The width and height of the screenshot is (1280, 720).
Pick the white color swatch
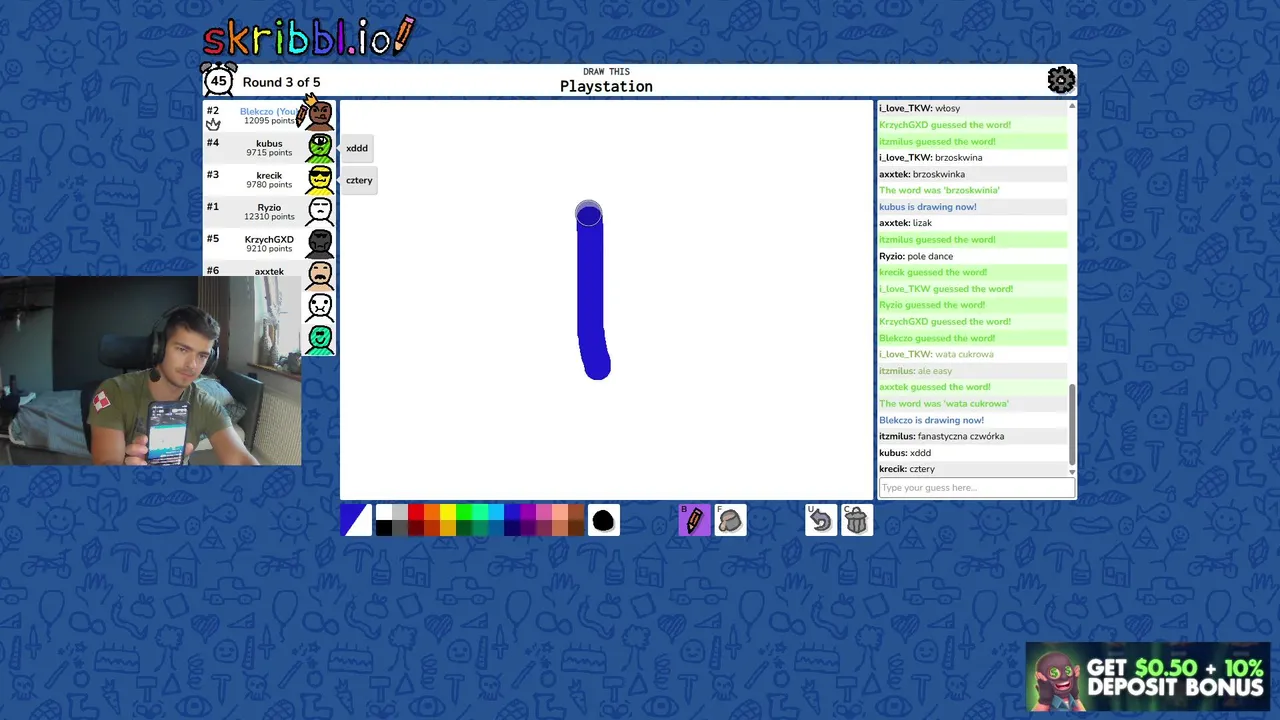pos(384,512)
